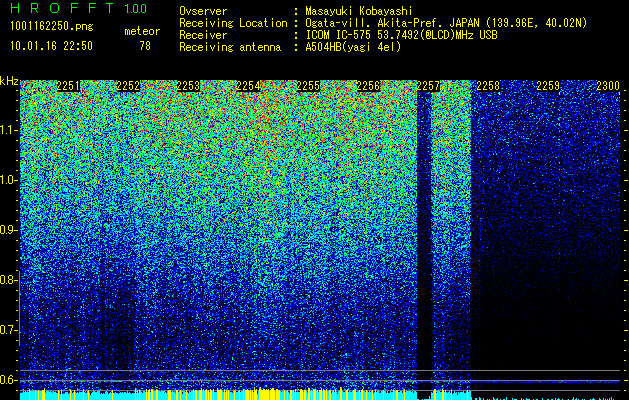This screenshot has height=400, width=629.
Task: Click the HROFFT 1.0.0 title text
Action: [79, 8]
